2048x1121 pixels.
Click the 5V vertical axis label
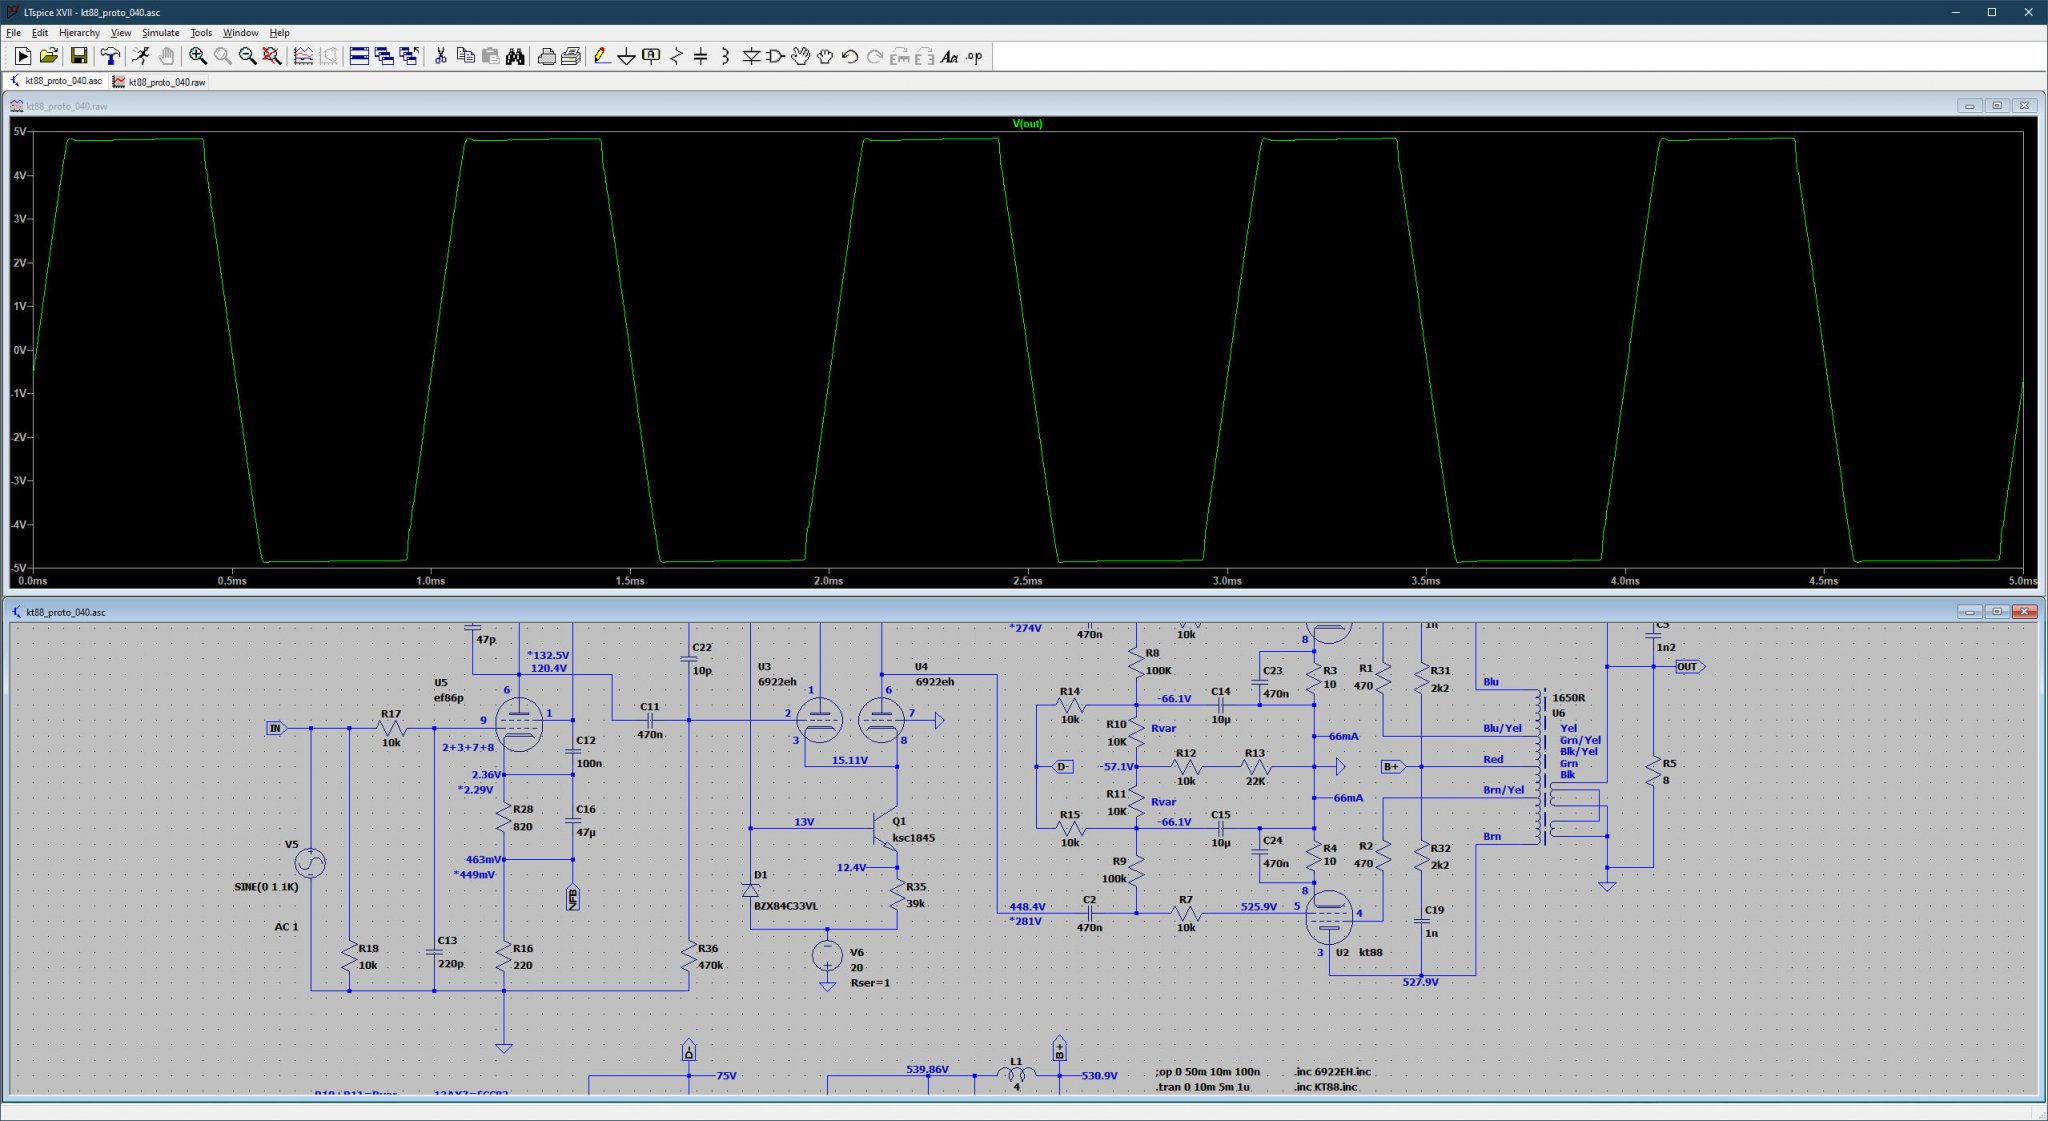click(x=19, y=131)
